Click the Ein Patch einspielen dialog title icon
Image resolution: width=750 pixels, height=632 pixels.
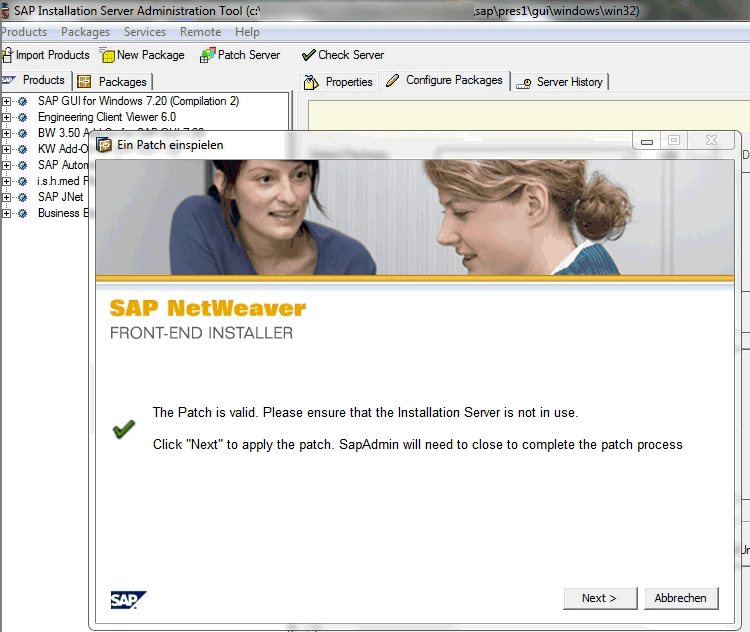[x=104, y=144]
